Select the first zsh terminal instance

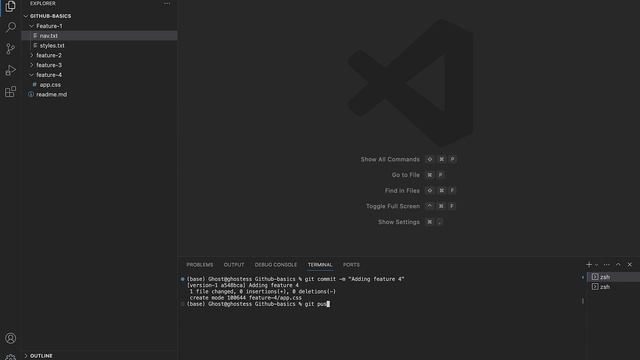(613, 277)
